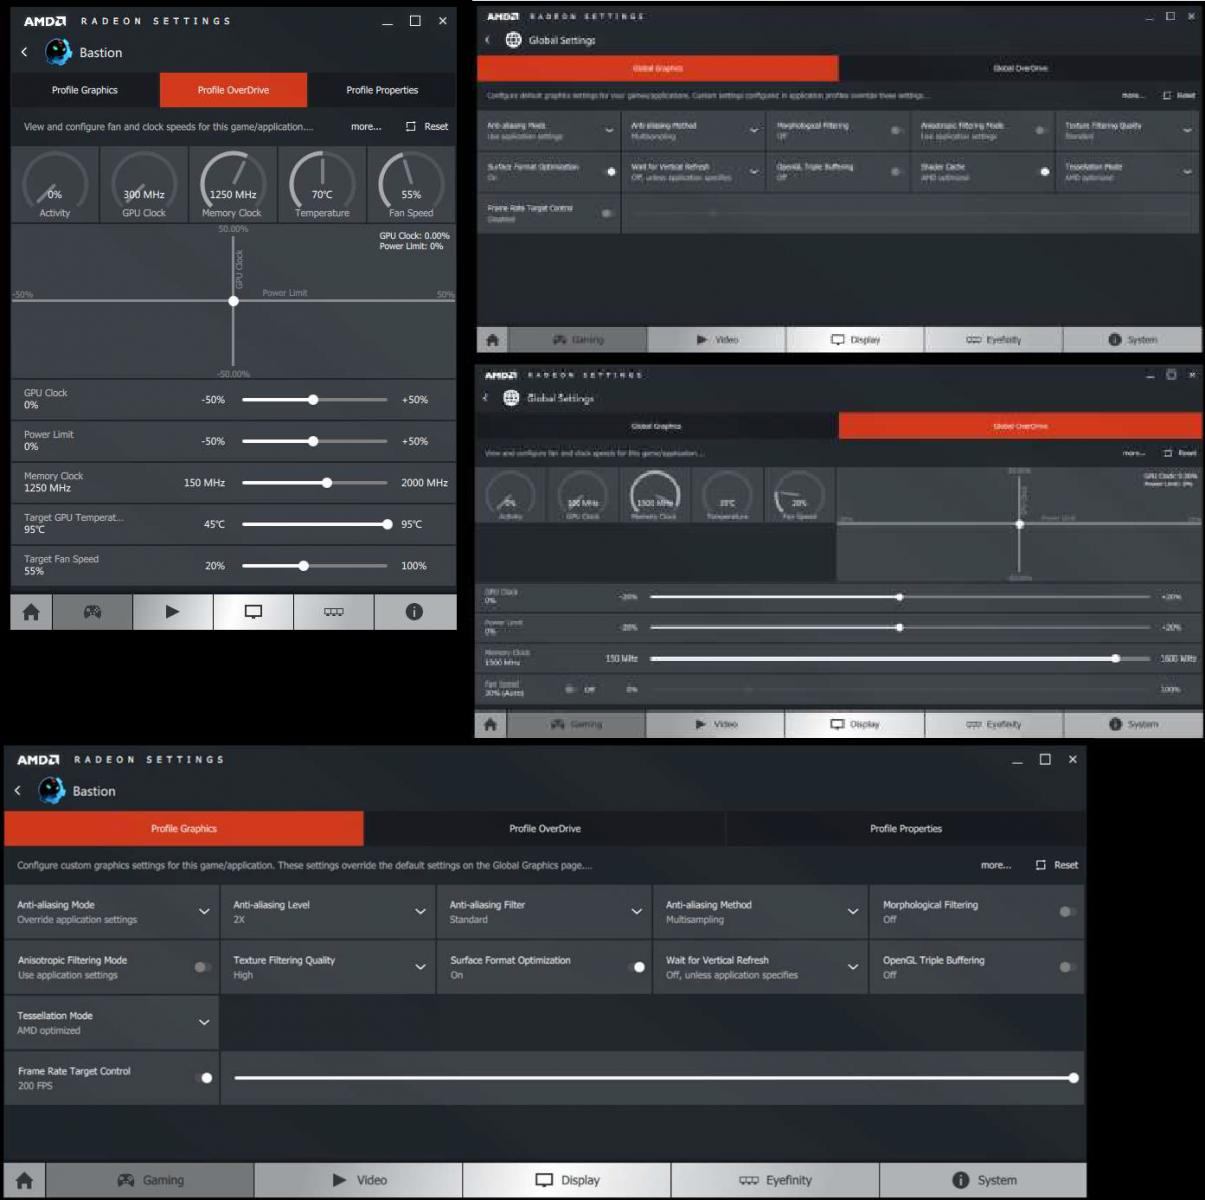Open Tessellation Mode dropdown in Bastion Profile Graphics window

(x=204, y=1022)
